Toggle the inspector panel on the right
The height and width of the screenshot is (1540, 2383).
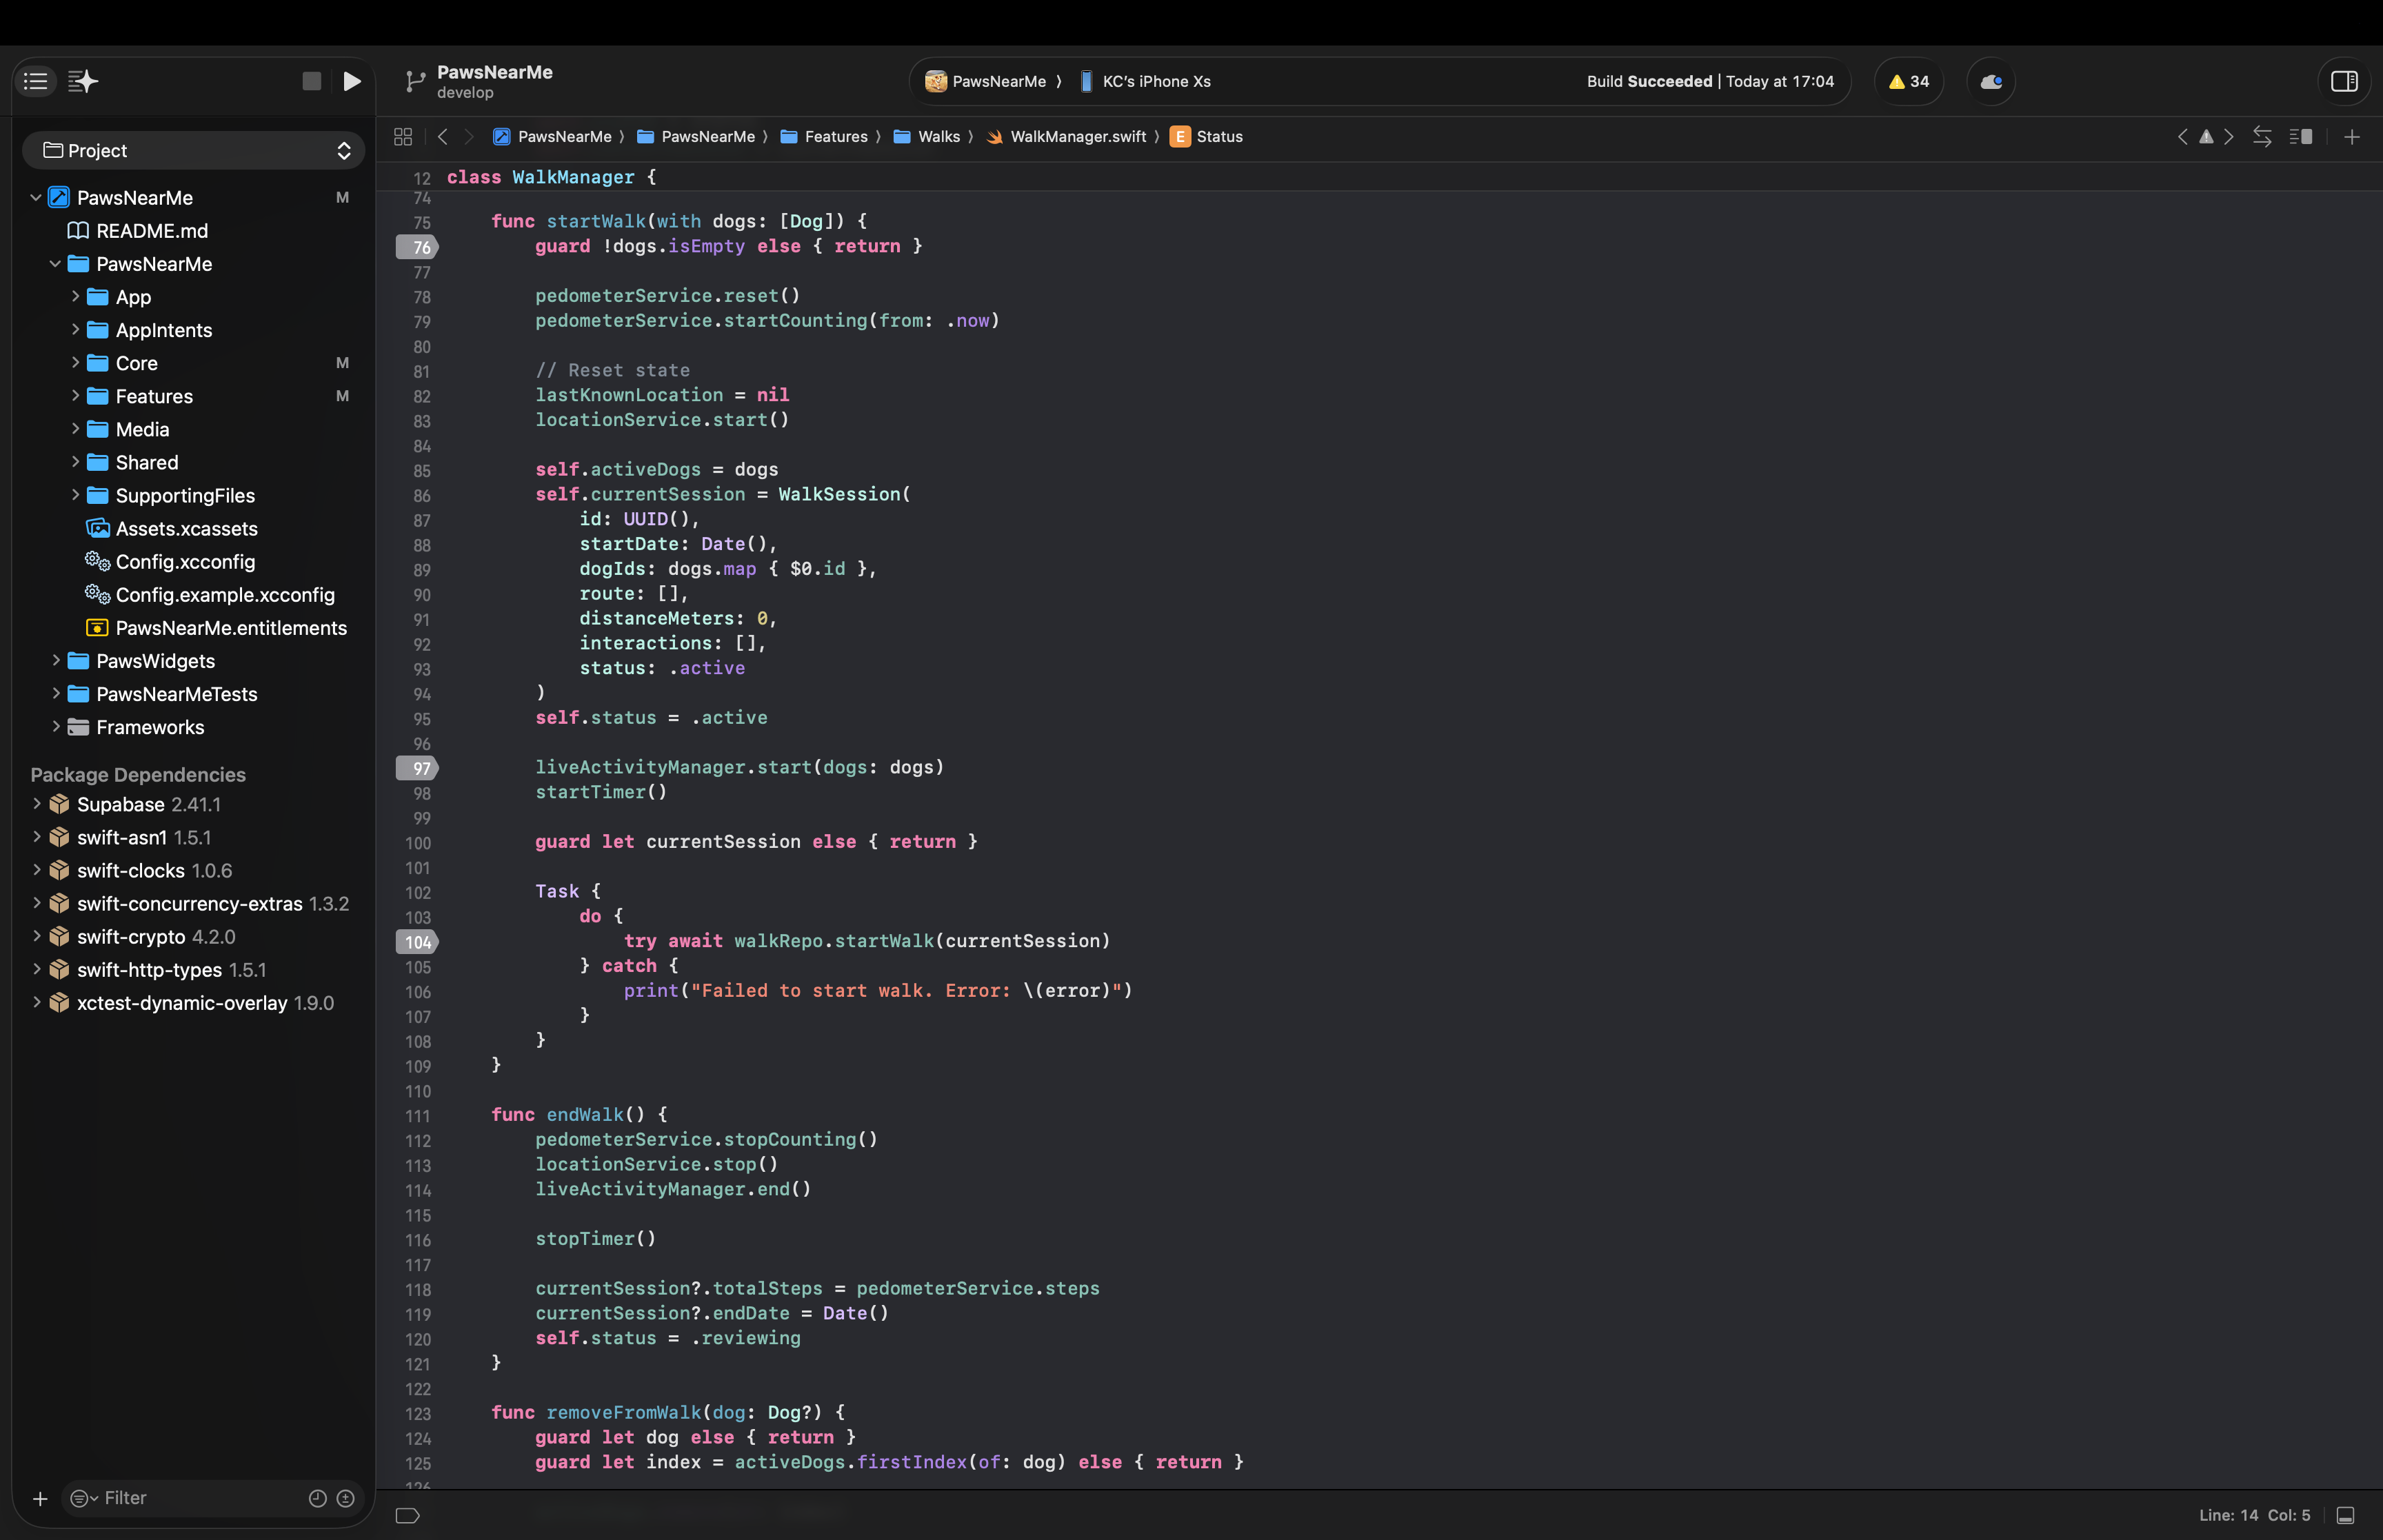pos(2344,81)
